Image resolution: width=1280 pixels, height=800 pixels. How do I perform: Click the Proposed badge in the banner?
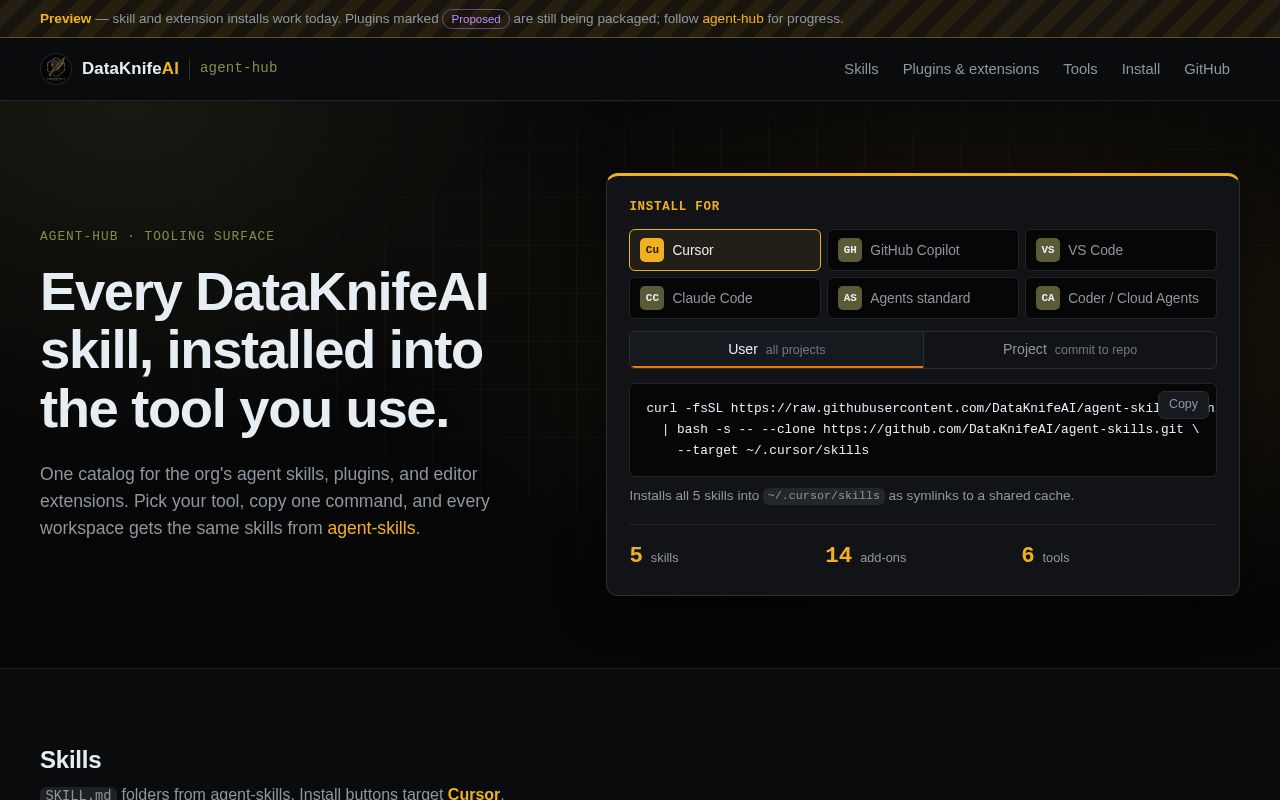[476, 19]
